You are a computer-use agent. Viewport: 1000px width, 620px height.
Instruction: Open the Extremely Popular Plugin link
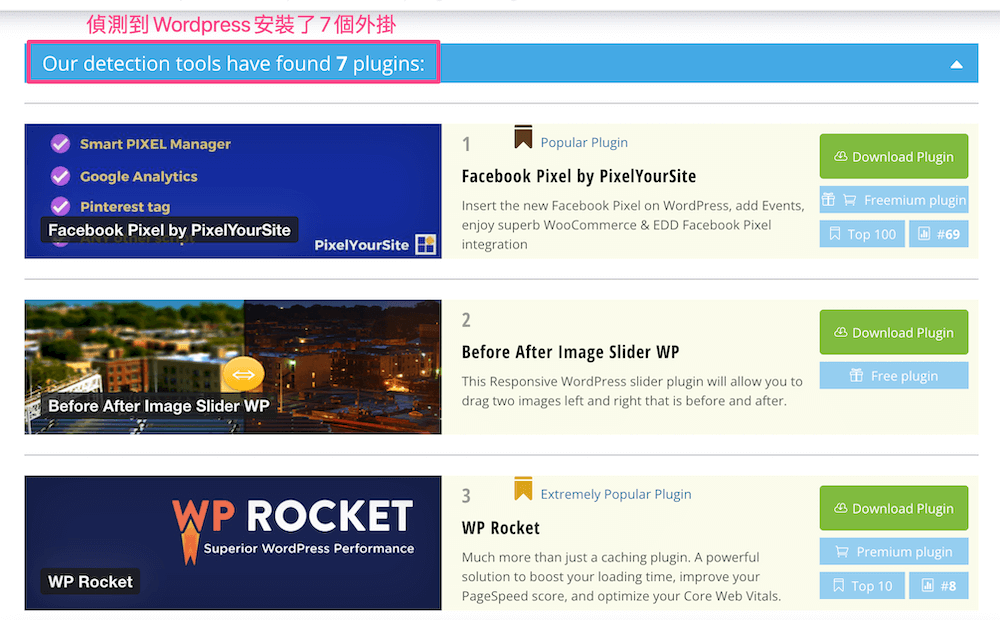pyautogui.click(x=616, y=494)
